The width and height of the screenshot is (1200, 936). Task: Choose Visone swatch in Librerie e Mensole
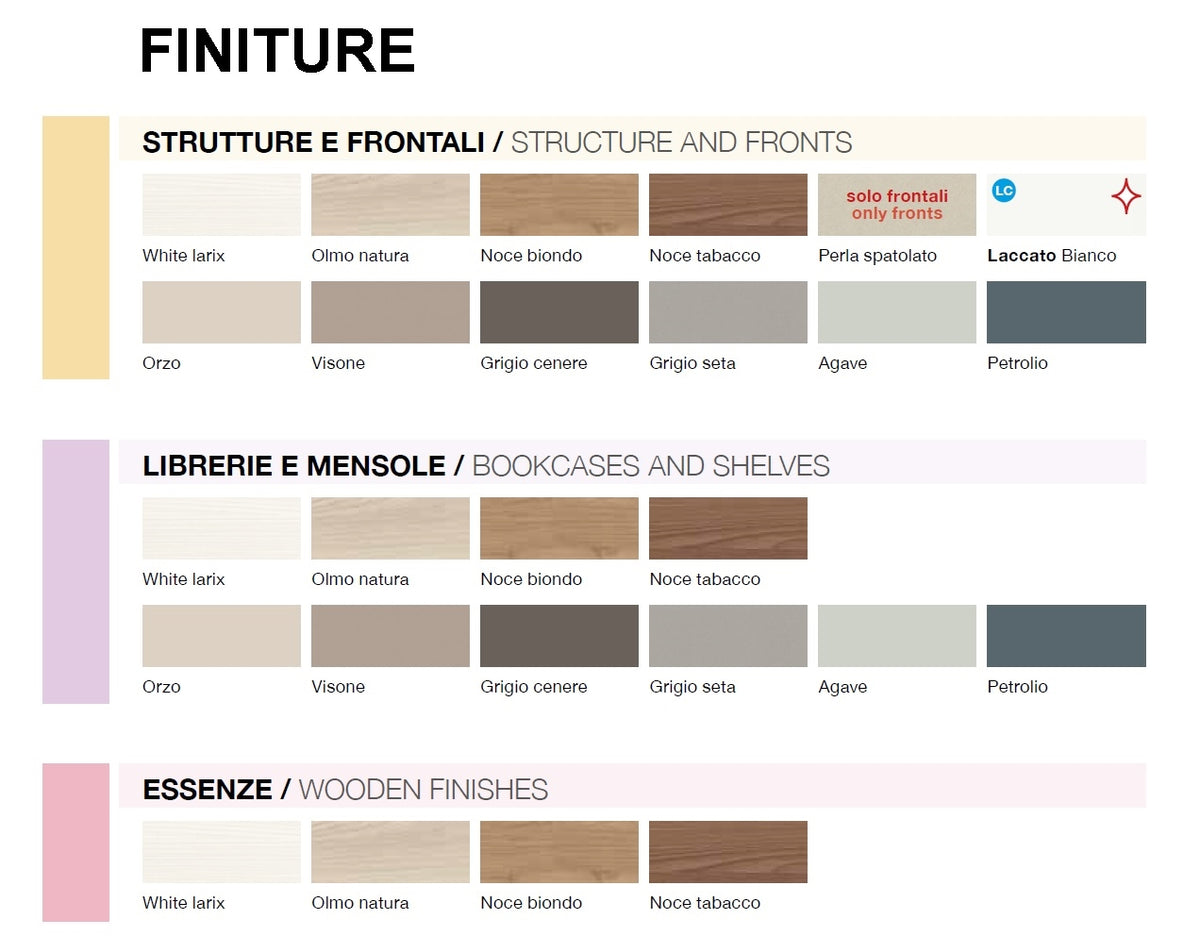click(390, 636)
